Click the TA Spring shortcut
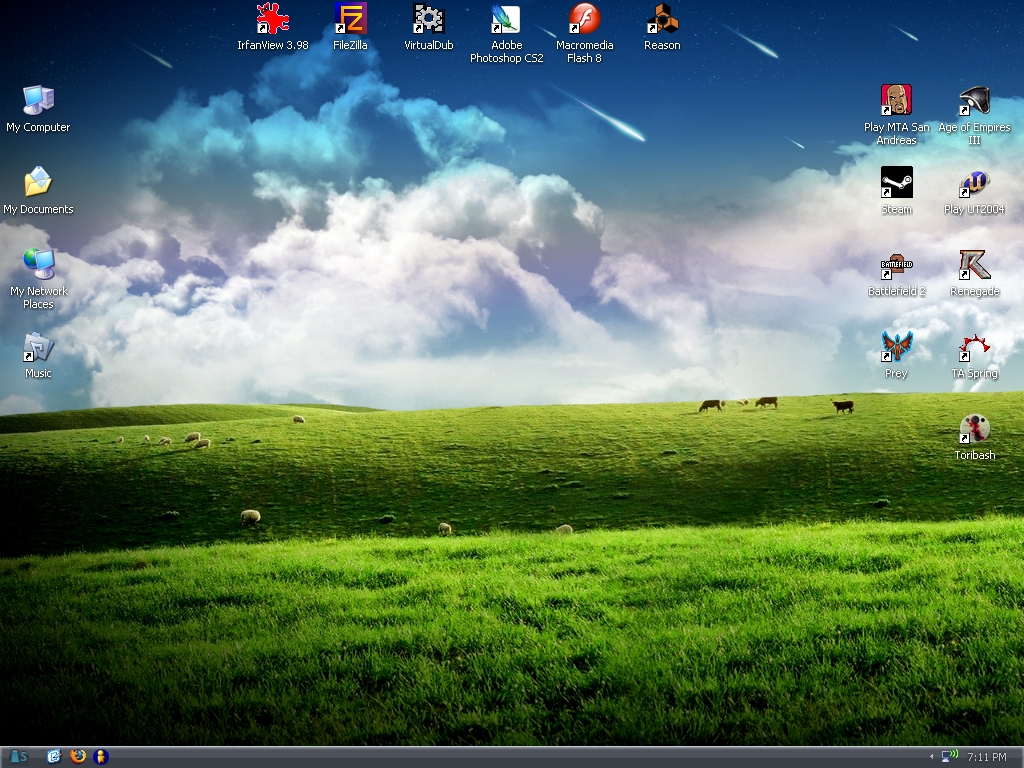Image resolution: width=1024 pixels, height=768 pixels. pos(974,347)
